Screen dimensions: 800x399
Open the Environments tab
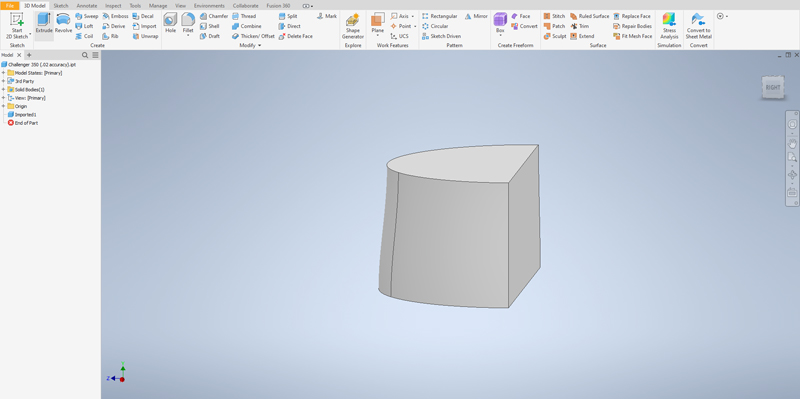pyautogui.click(x=209, y=6)
